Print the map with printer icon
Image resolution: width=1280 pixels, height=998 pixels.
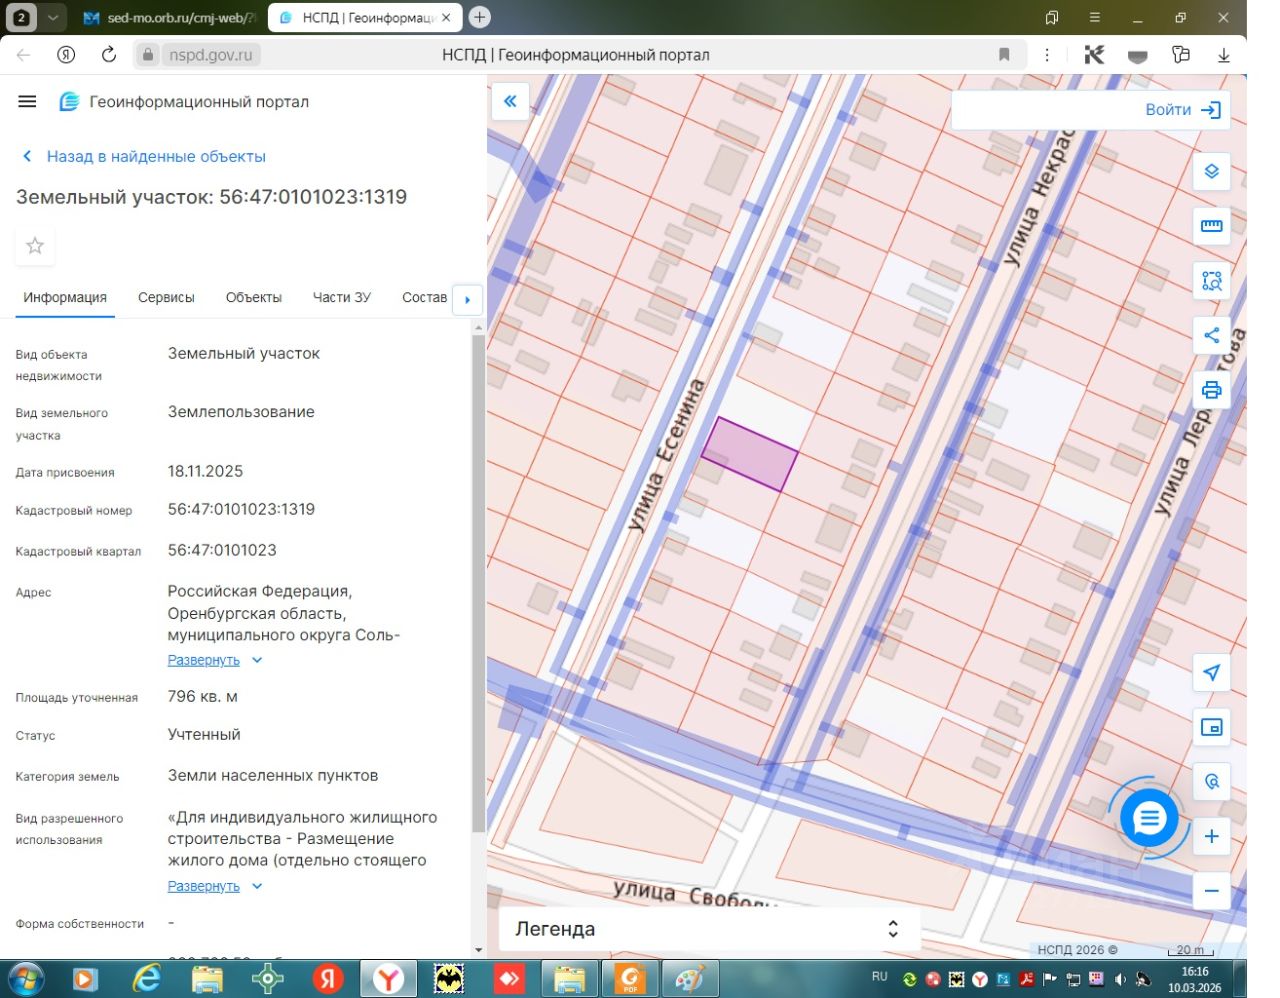pyautogui.click(x=1211, y=389)
